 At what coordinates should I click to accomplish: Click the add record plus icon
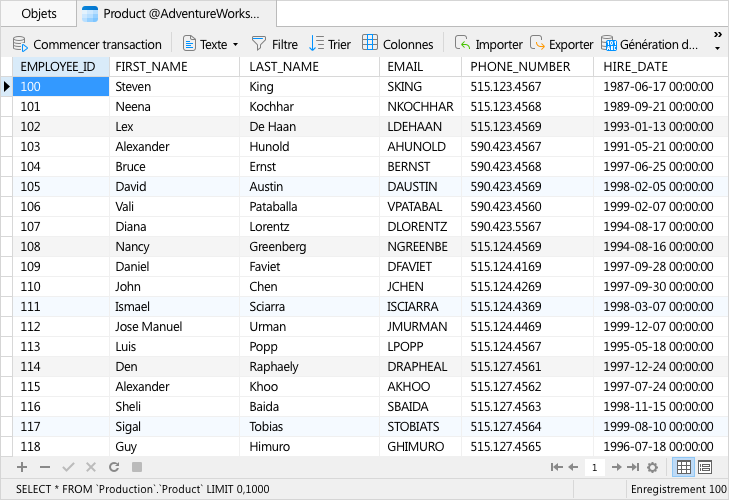tap(22, 467)
